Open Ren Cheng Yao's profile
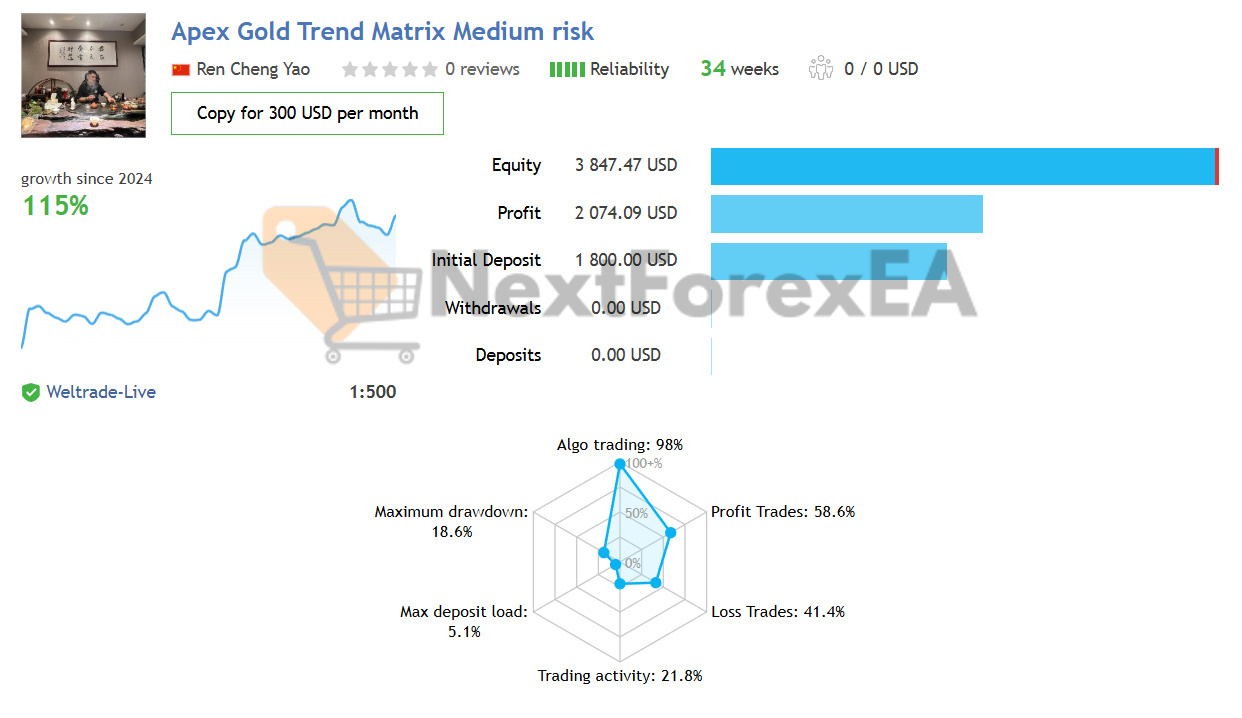Image resolution: width=1242 pixels, height=718 pixels. tap(252, 69)
